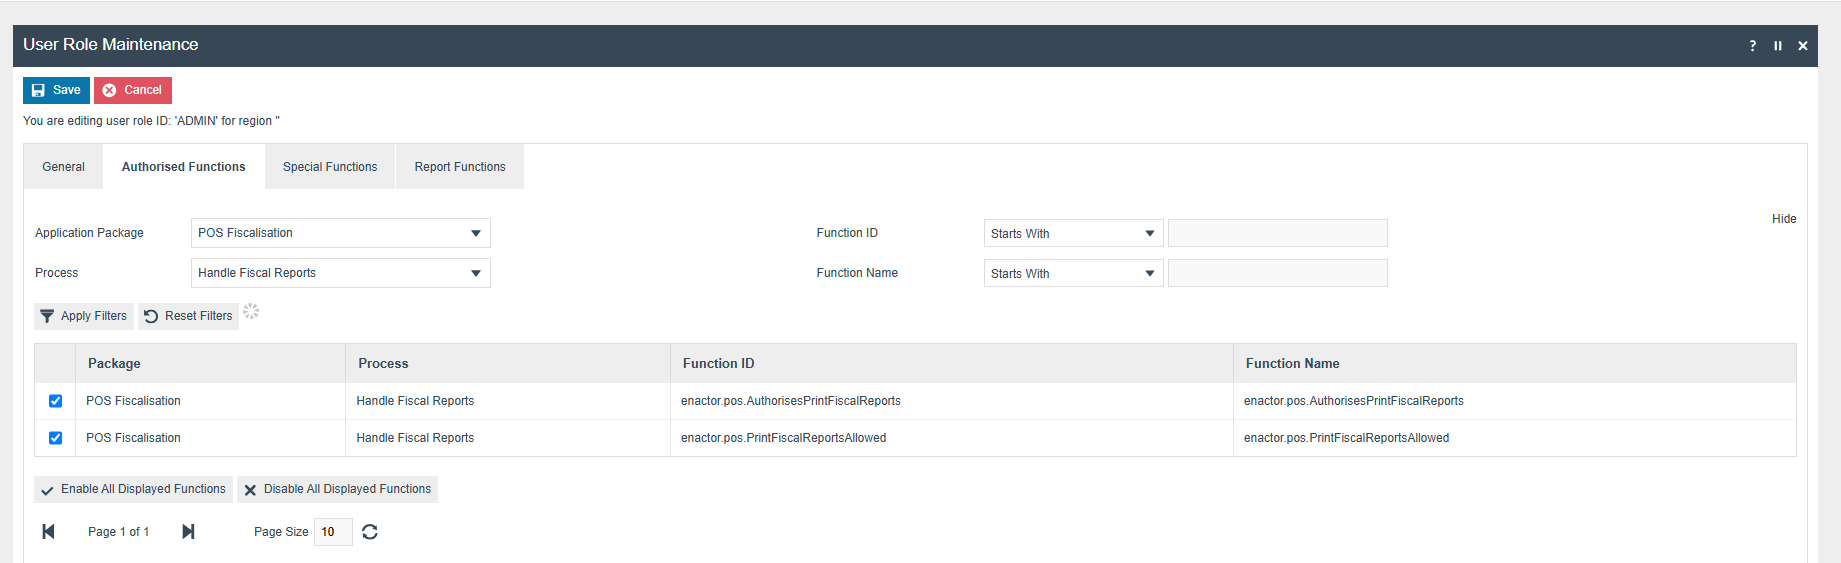This screenshot has height=563, width=1841.
Task: Click the page size refresh icon
Action: [x=370, y=532]
